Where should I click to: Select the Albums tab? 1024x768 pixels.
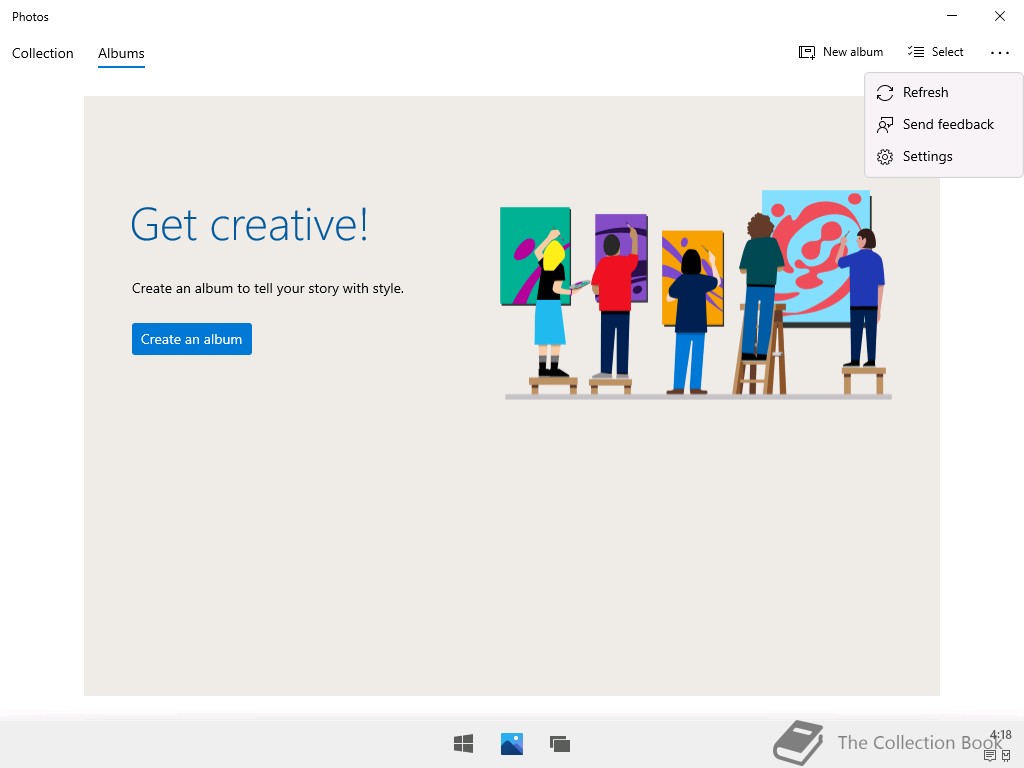[x=121, y=53]
